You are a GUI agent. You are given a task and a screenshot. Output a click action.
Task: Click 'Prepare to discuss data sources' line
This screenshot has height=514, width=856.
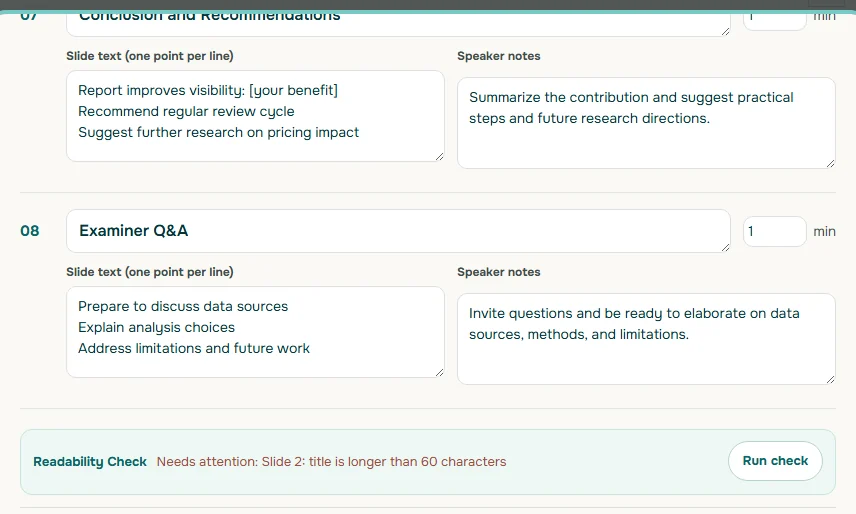click(183, 306)
